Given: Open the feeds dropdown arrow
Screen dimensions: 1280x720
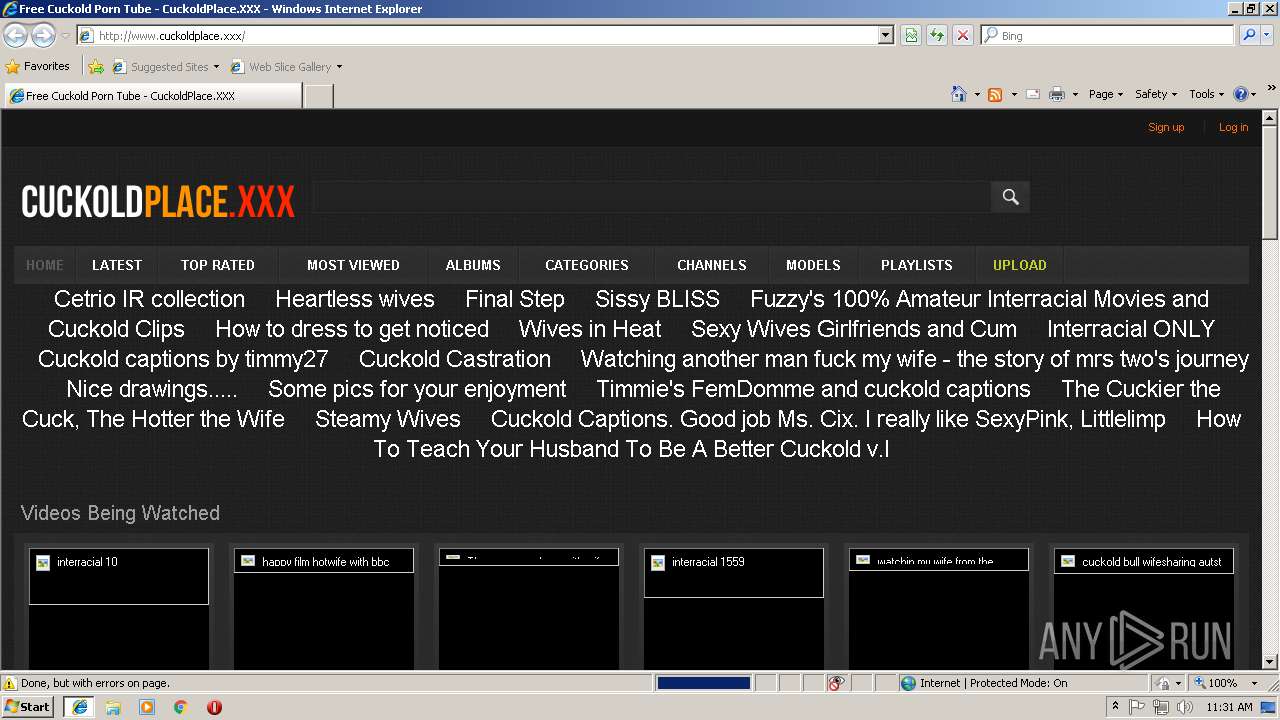Looking at the screenshot, I should [x=1013, y=94].
